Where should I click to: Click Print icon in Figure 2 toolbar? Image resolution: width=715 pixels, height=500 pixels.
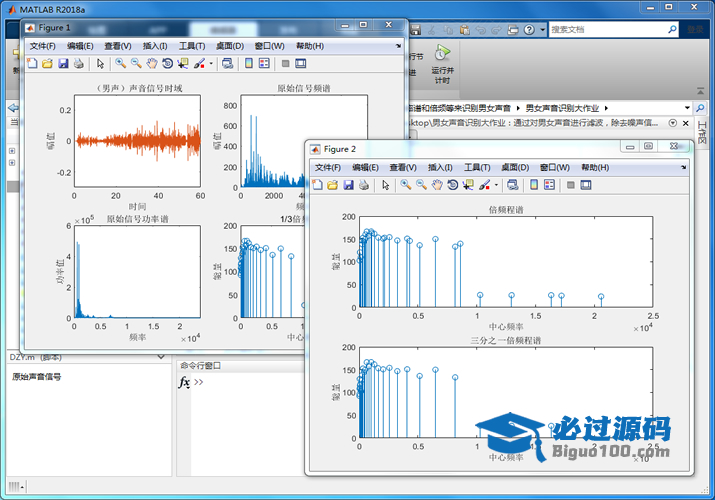(x=364, y=185)
